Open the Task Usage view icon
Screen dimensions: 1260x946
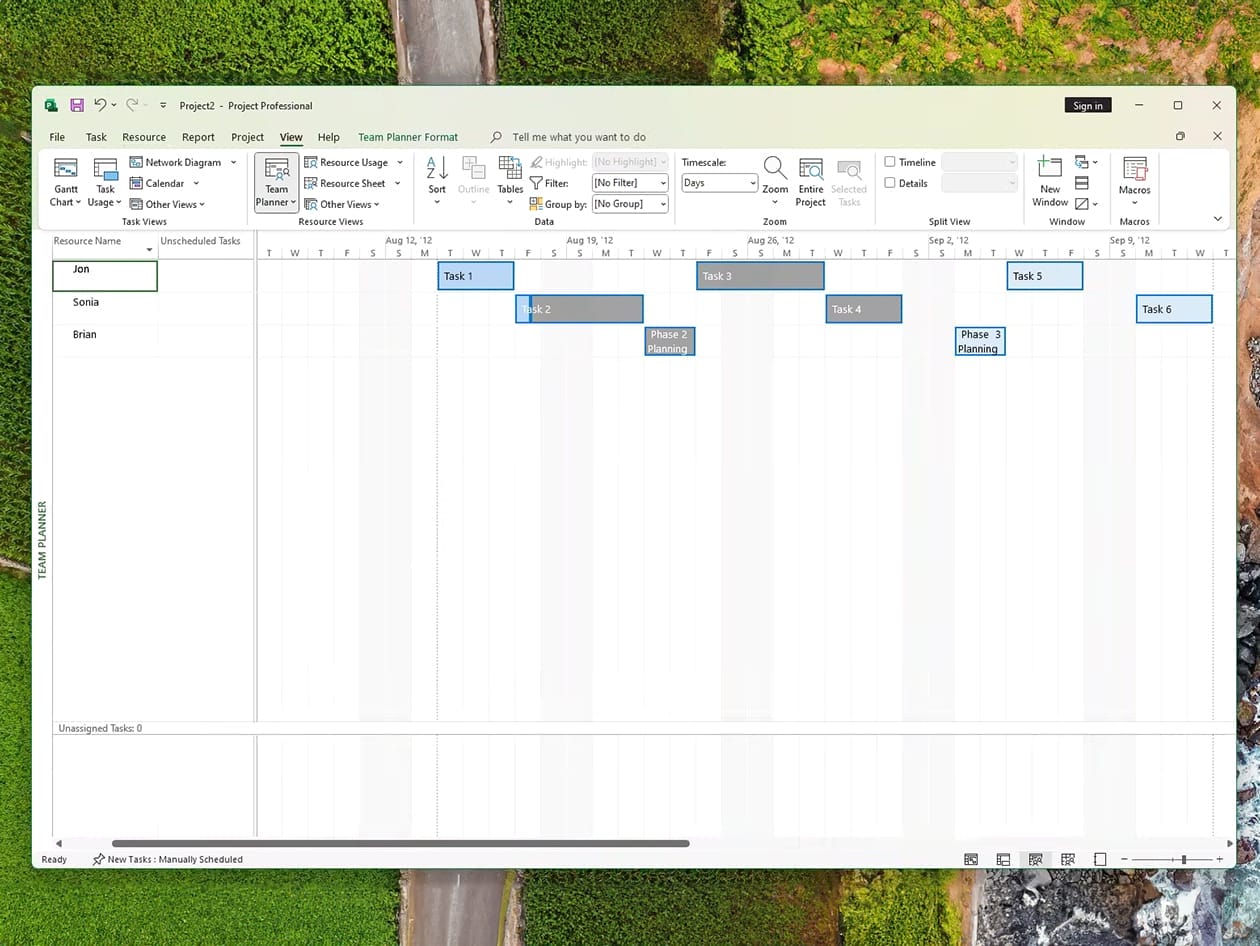105,169
